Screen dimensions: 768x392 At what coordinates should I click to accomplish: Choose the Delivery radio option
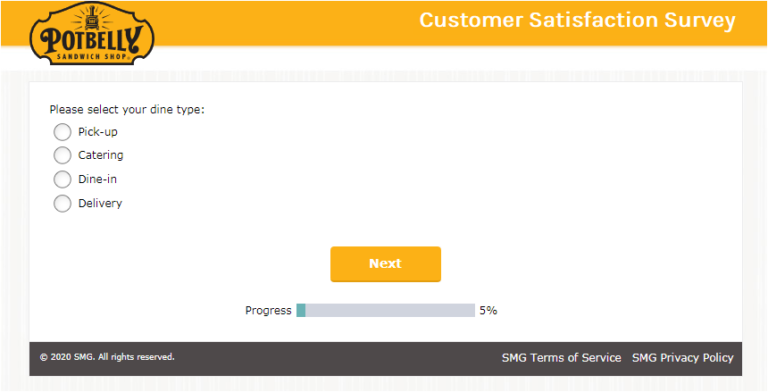[x=62, y=203]
